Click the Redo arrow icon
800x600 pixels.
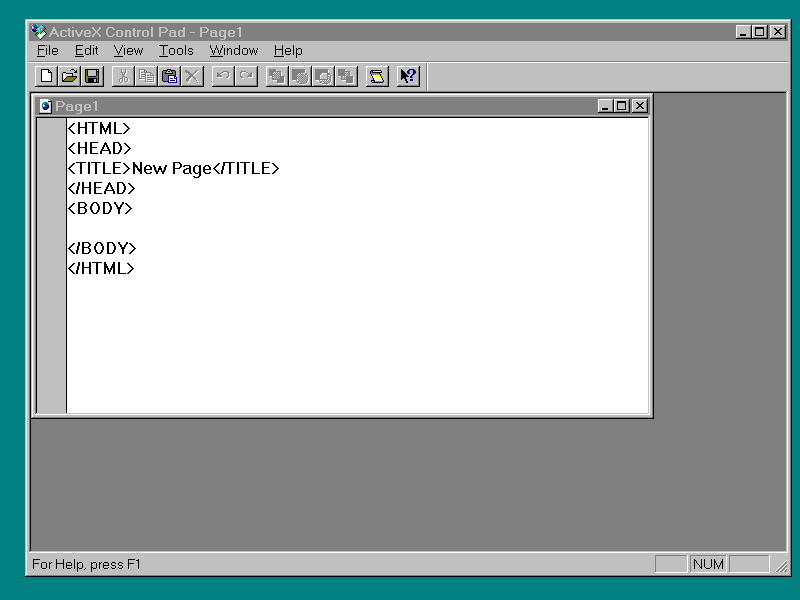246,76
